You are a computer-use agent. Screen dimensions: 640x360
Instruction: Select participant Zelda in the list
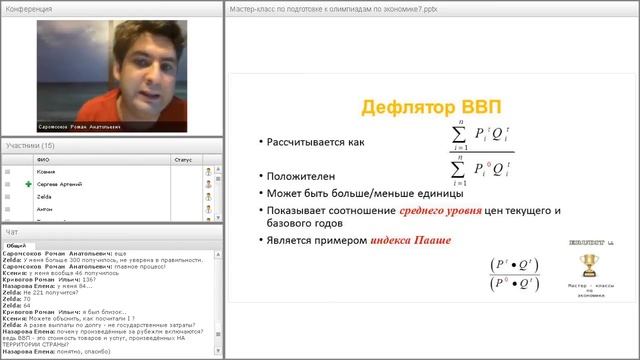pos(44,197)
